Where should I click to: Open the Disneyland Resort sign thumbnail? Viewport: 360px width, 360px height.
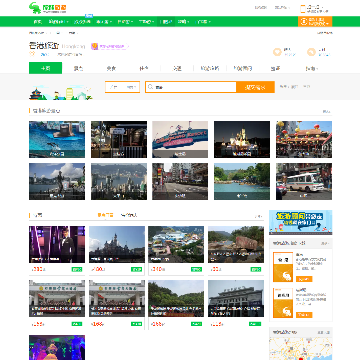click(180, 139)
